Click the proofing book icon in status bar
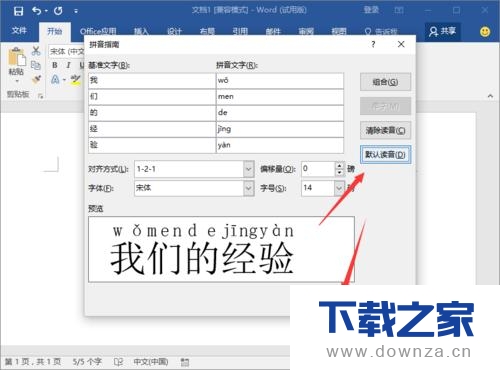 tap(118, 362)
